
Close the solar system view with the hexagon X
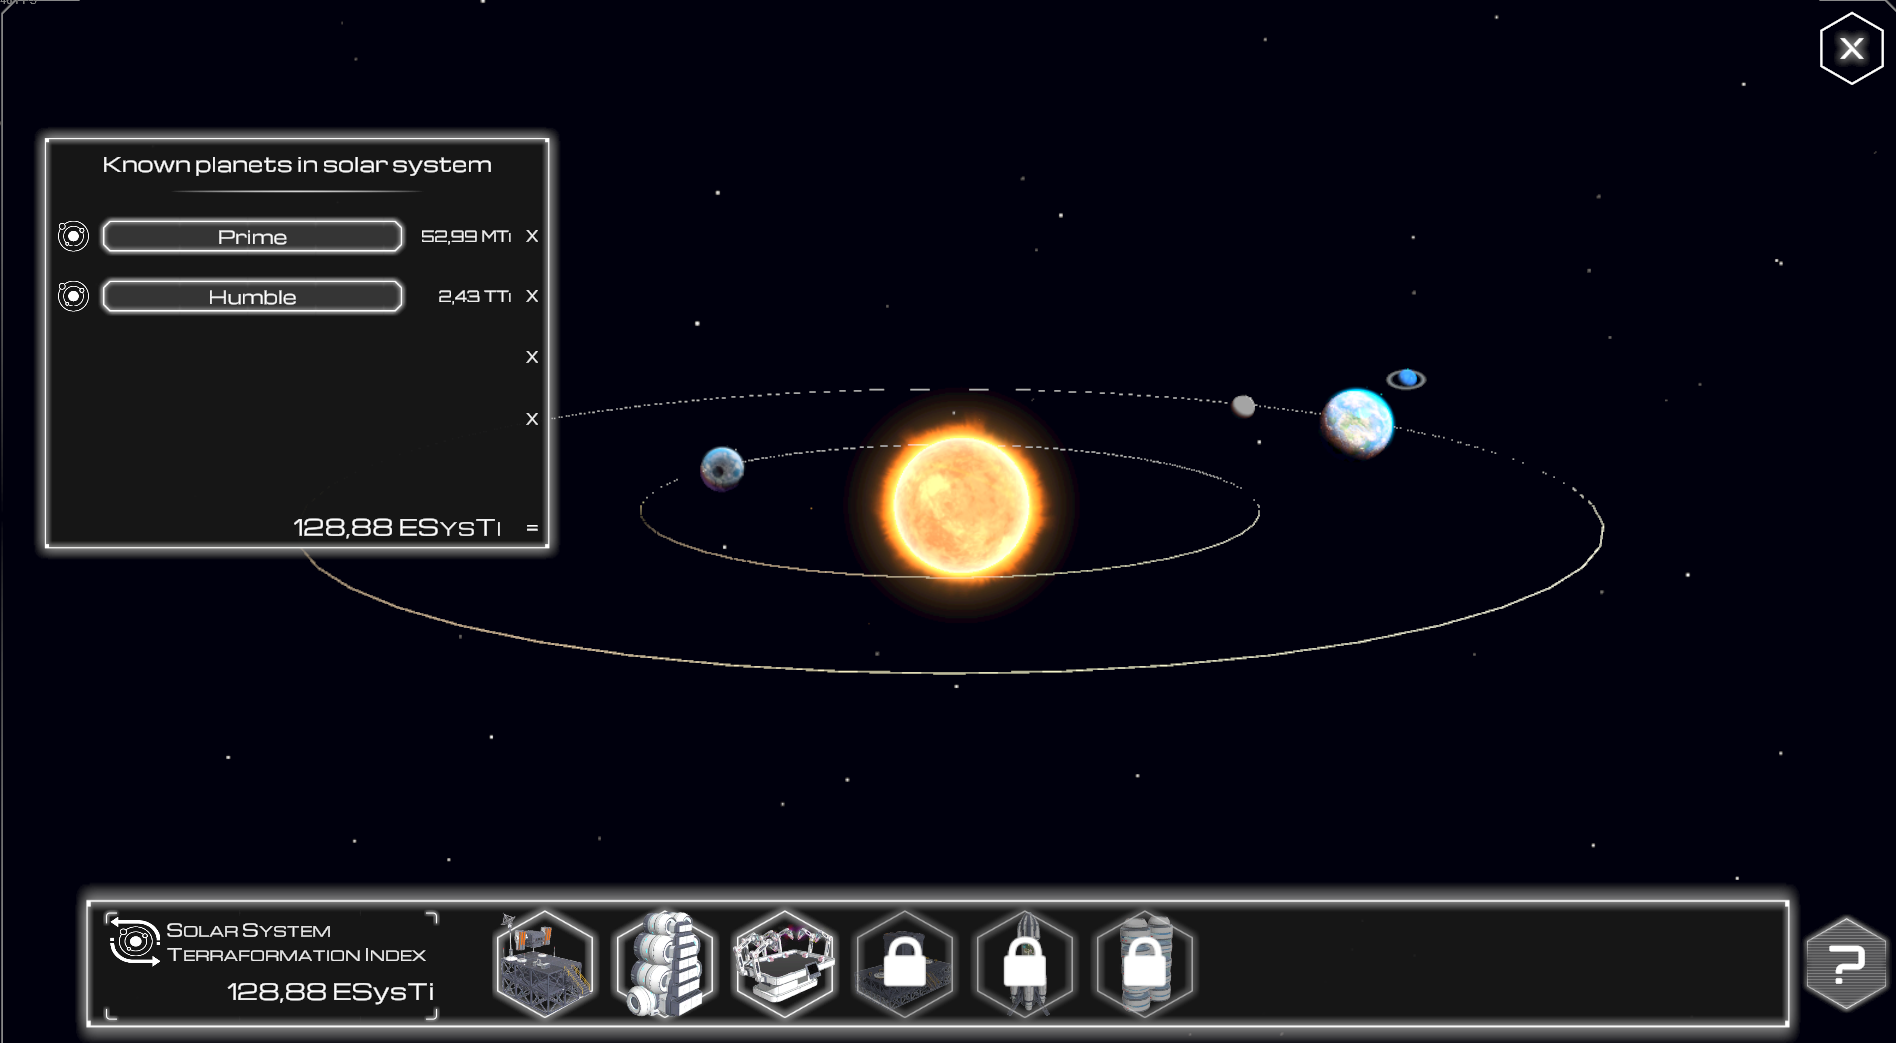tap(1851, 48)
